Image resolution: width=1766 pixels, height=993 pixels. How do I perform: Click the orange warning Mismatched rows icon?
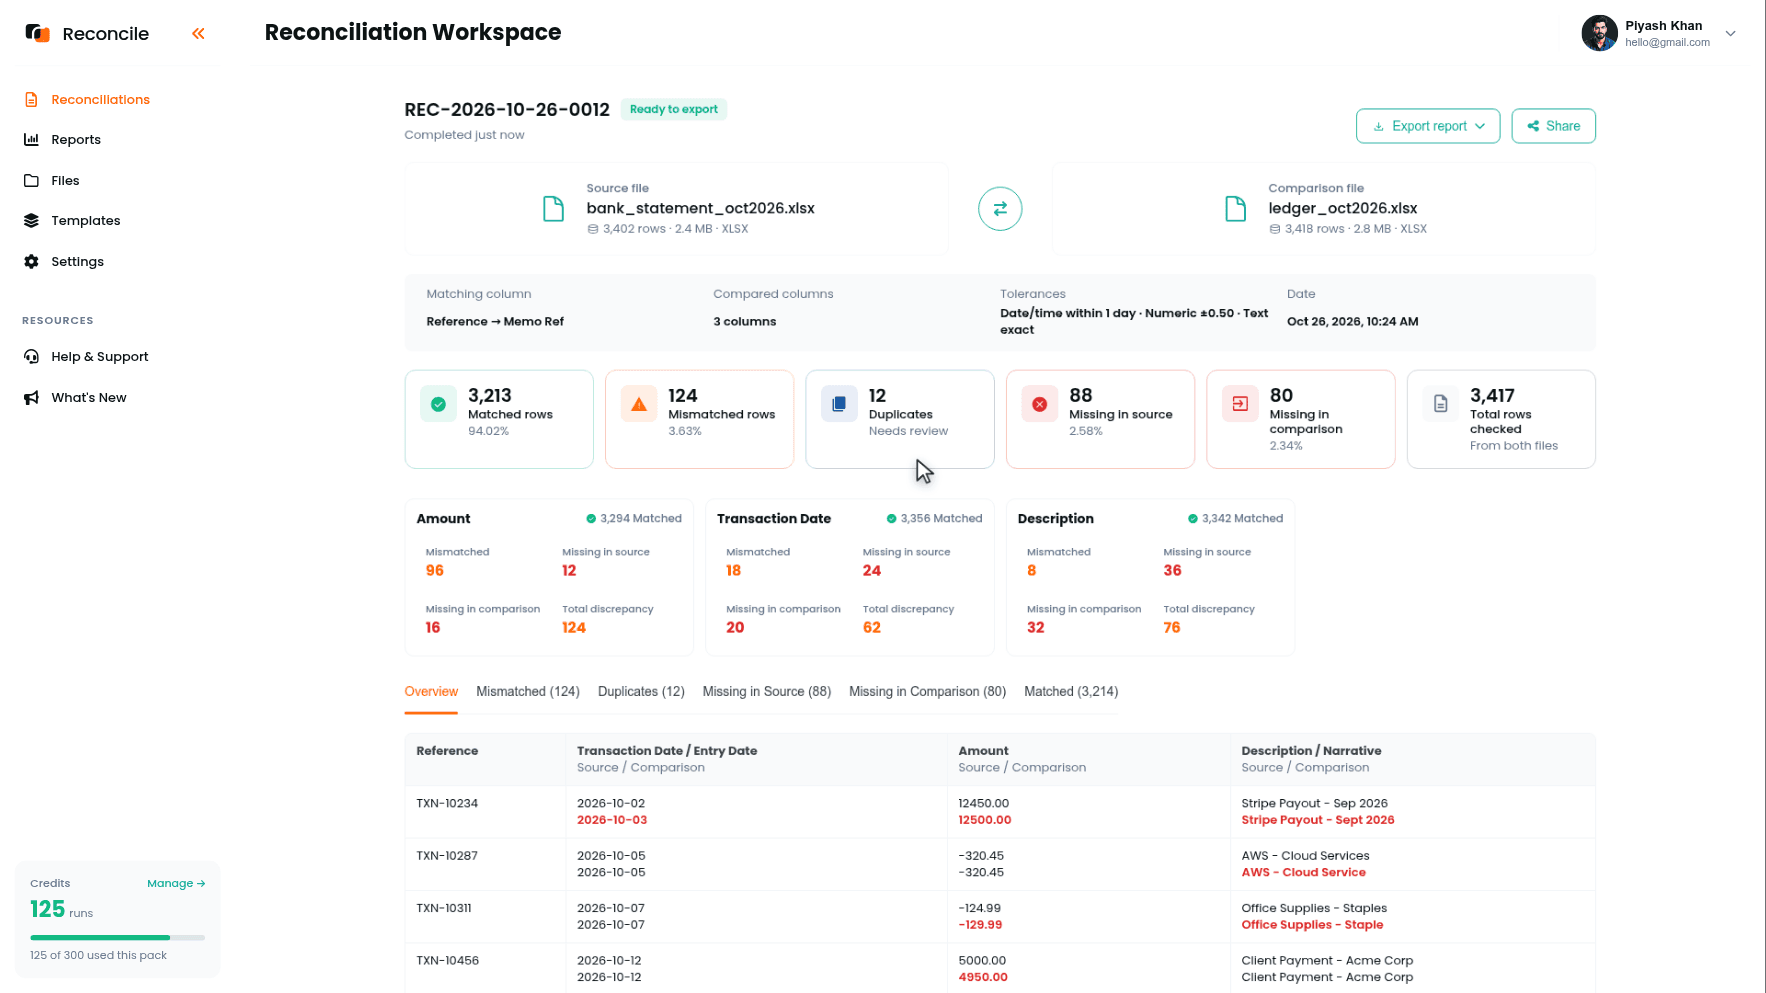click(x=638, y=404)
